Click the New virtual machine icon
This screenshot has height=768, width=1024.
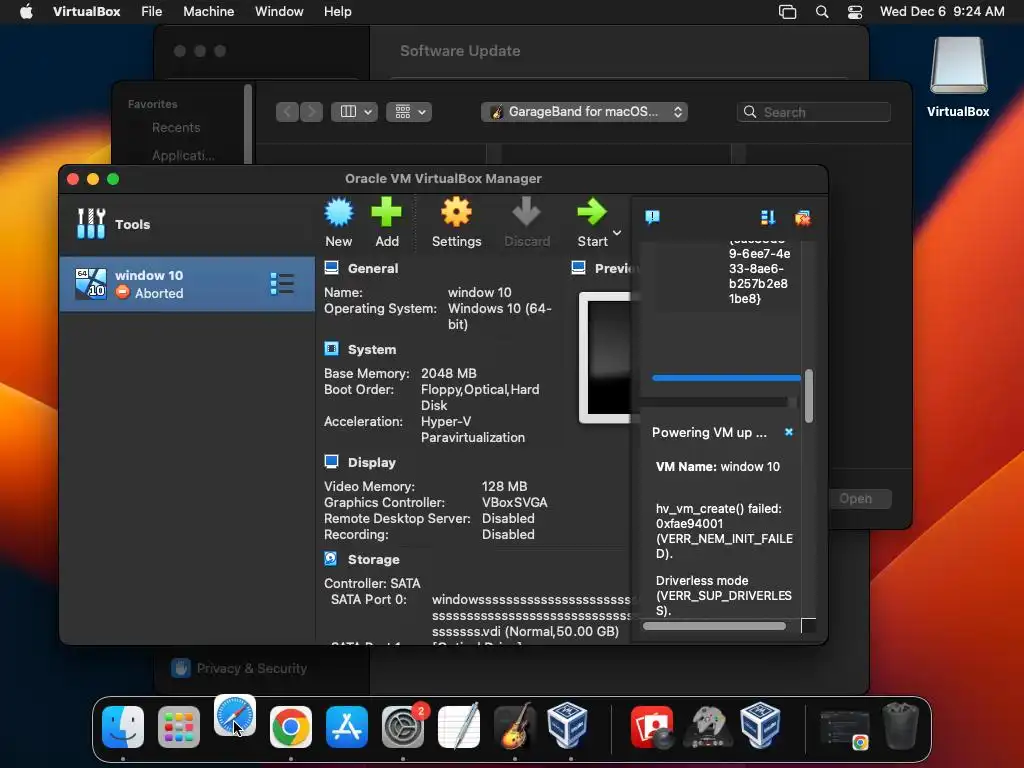[x=339, y=212]
